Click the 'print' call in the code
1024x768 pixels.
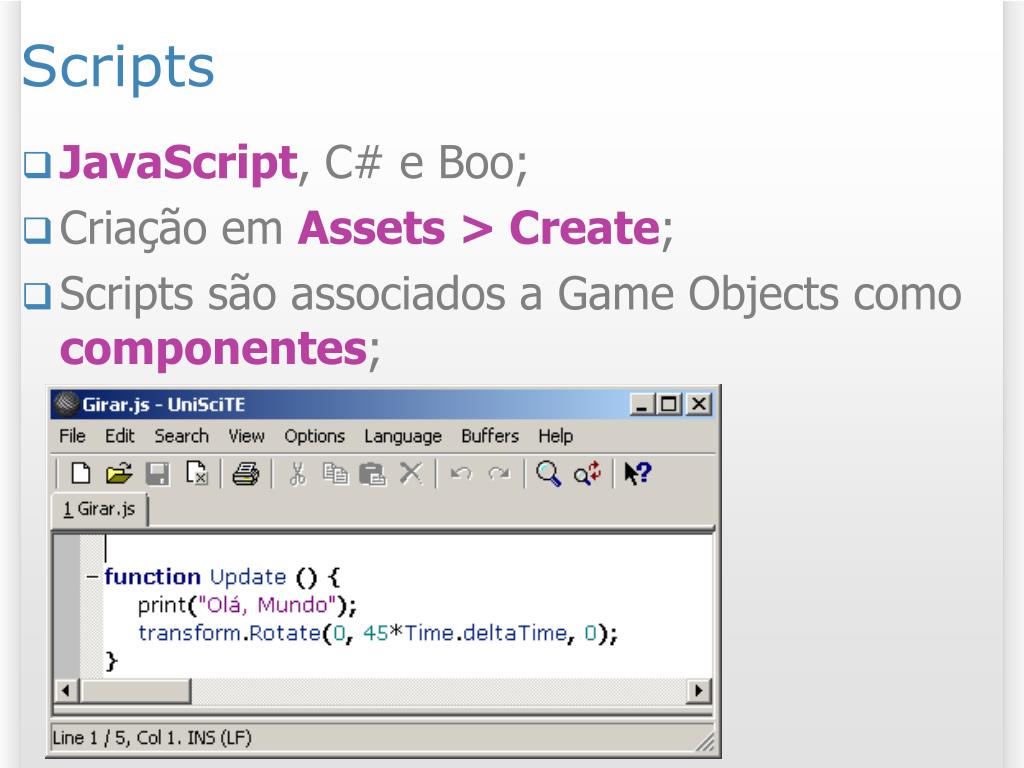click(162, 605)
